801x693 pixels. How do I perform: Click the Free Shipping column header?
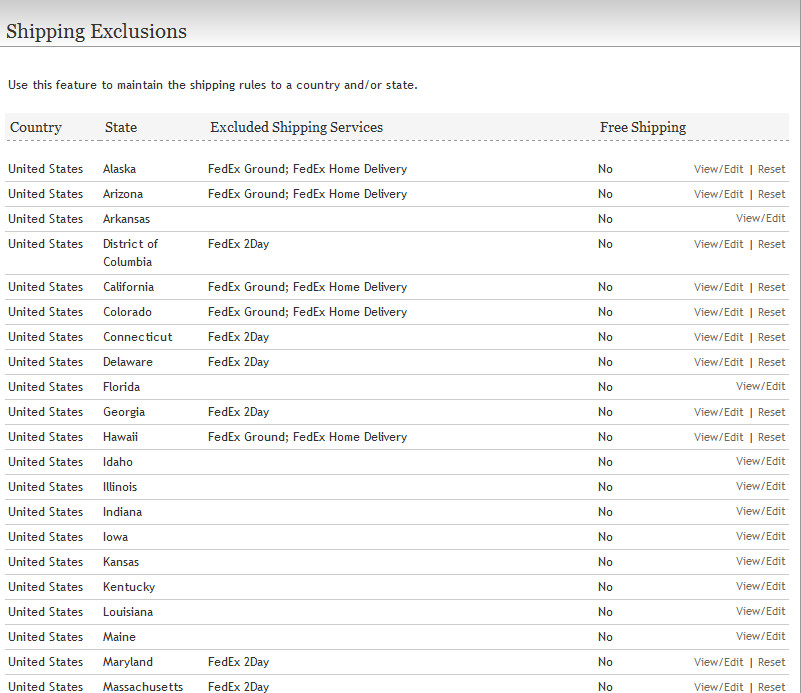643,127
